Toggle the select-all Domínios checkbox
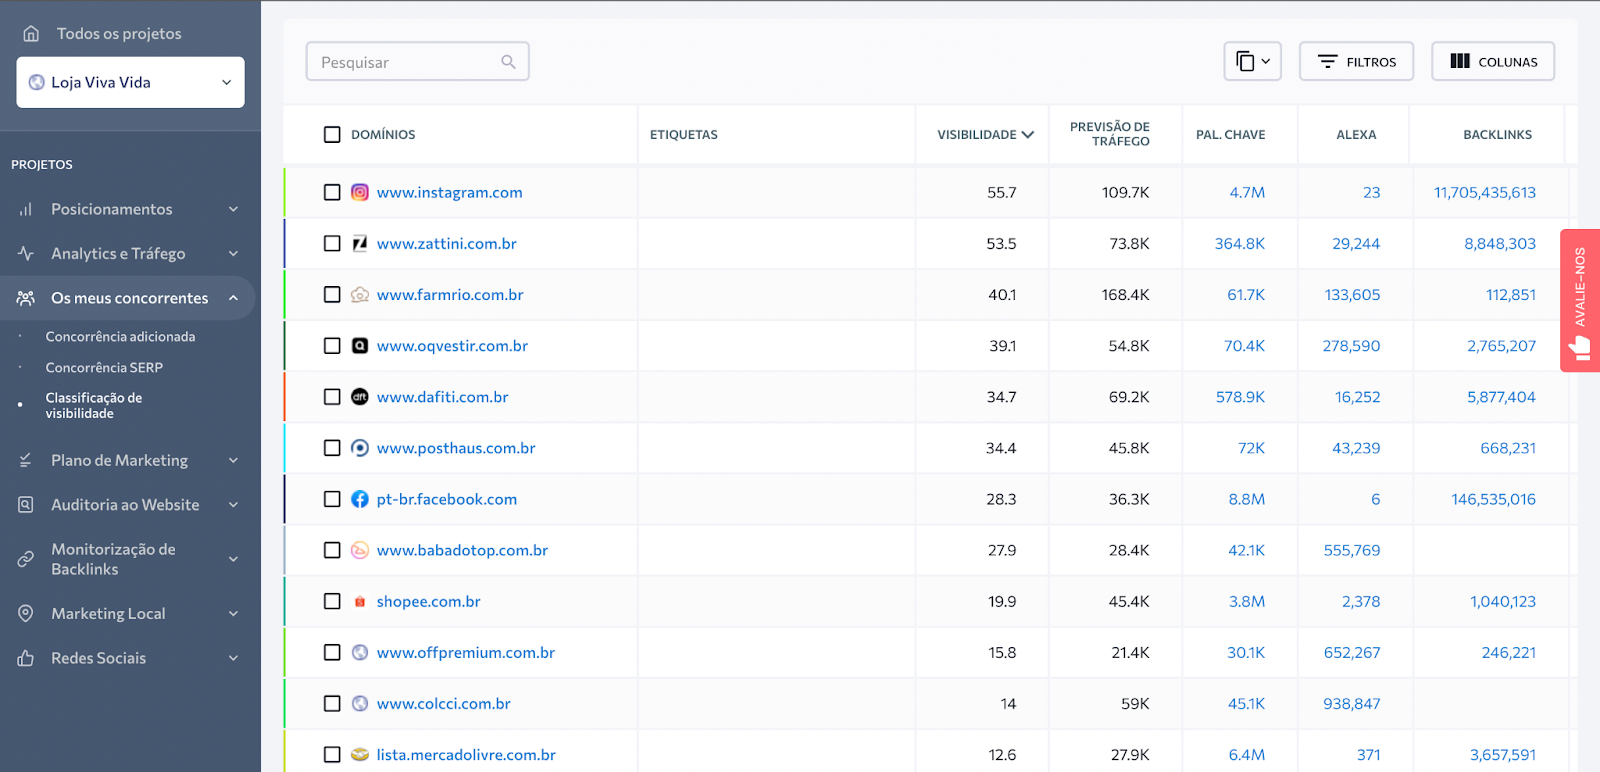Image resolution: width=1600 pixels, height=772 pixels. click(x=332, y=134)
